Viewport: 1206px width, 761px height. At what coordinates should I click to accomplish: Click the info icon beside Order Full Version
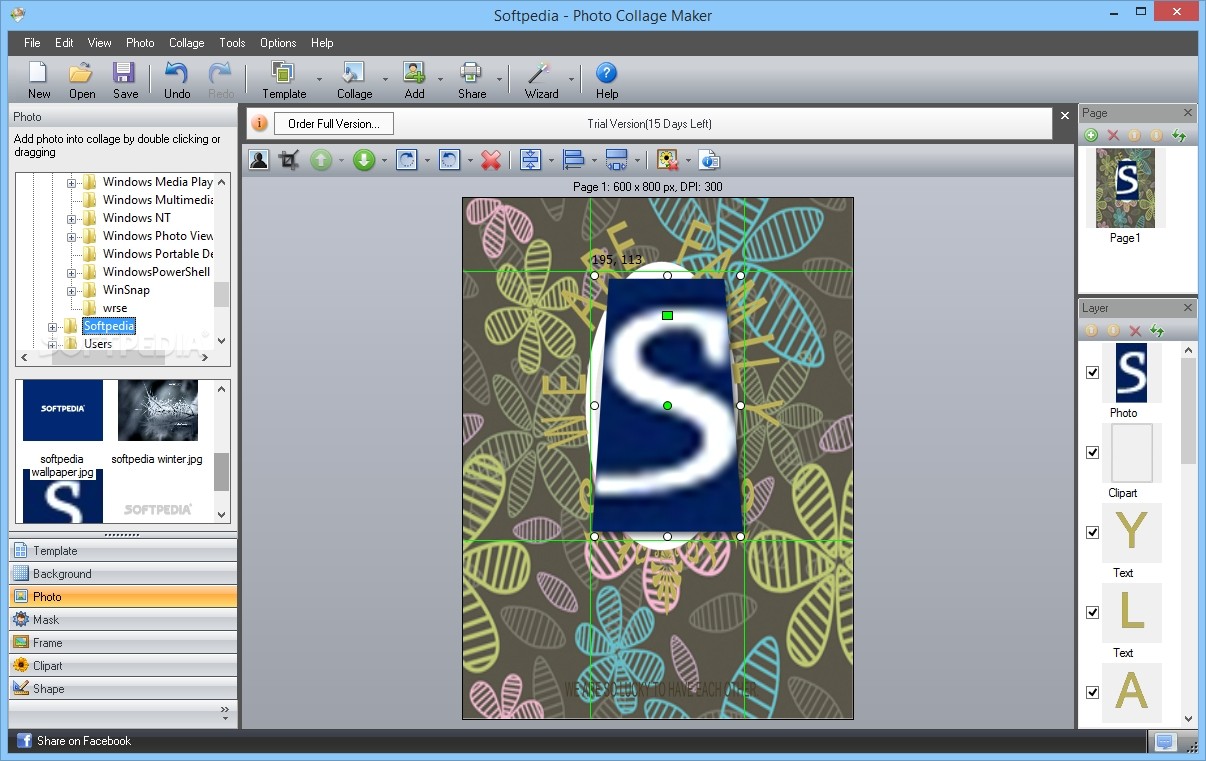pyautogui.click(x=260, y=123)
